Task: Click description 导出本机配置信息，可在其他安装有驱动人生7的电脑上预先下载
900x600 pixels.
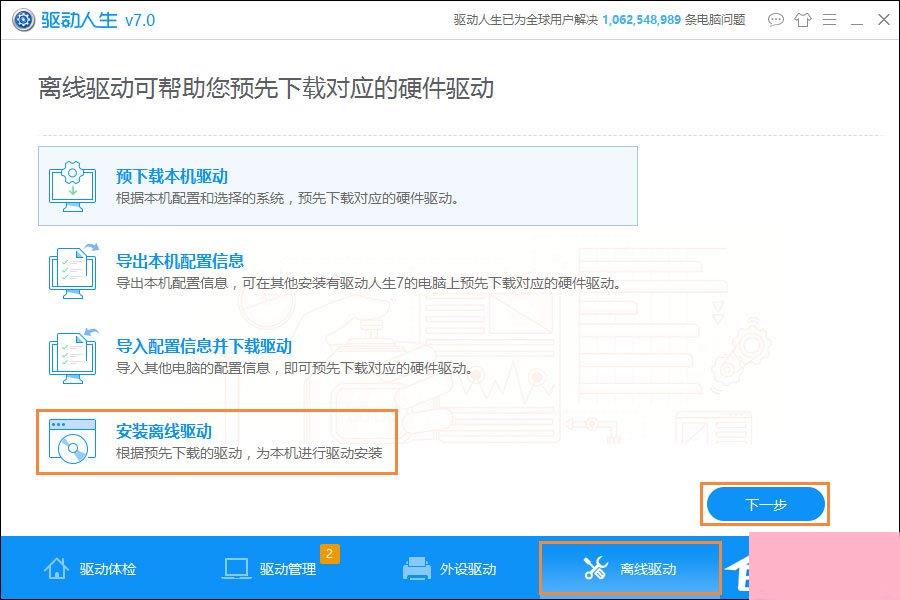Action: tap(368, 284)
